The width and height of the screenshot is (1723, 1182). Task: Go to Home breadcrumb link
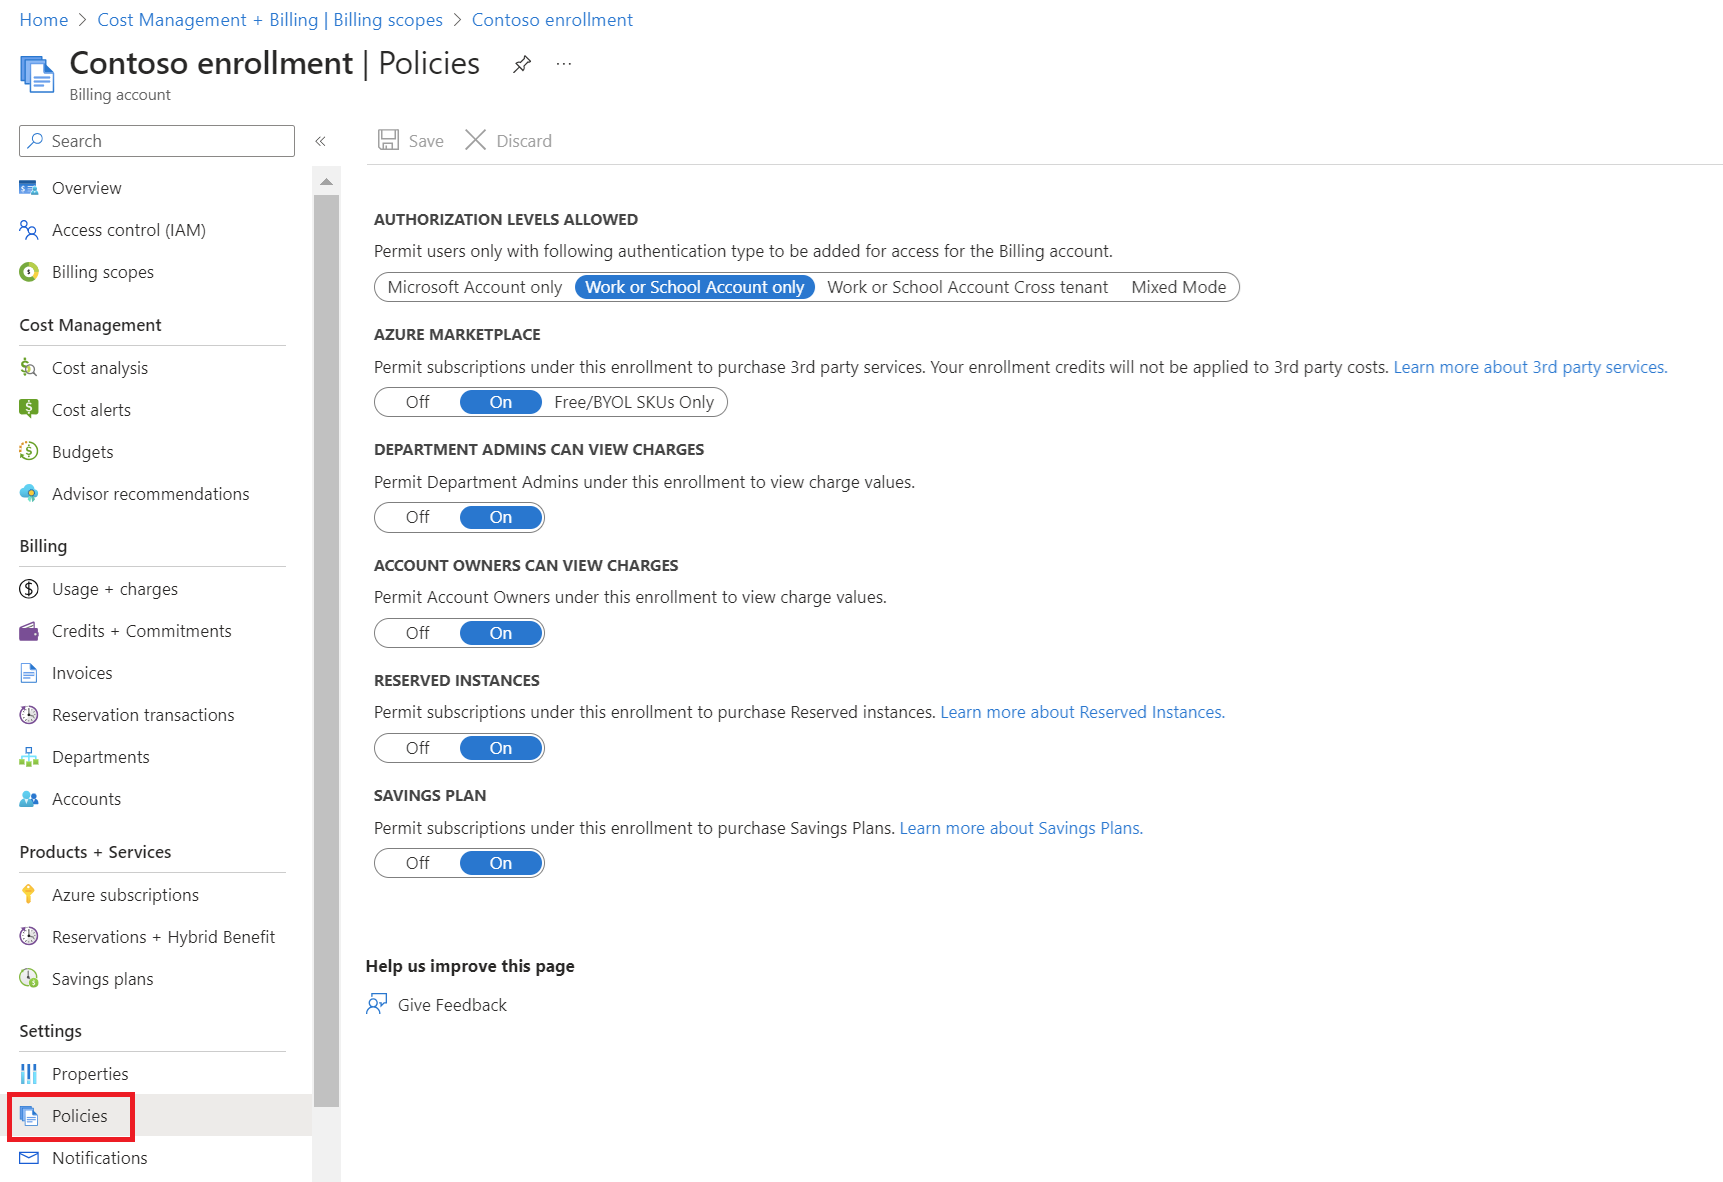point(44,20)
